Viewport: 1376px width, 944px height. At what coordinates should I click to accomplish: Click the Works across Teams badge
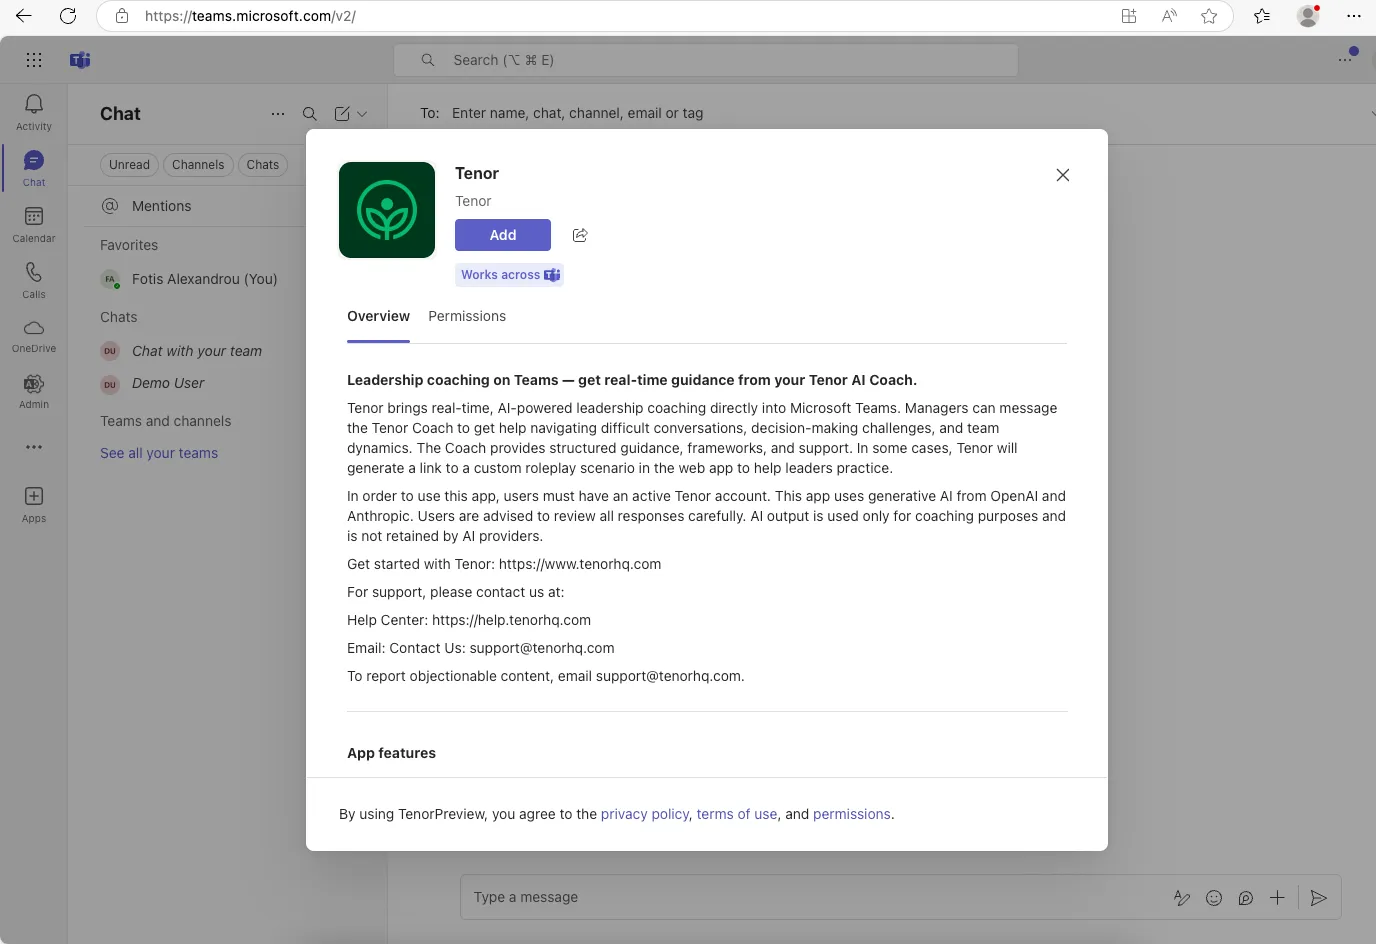click(x=510, y=275)
